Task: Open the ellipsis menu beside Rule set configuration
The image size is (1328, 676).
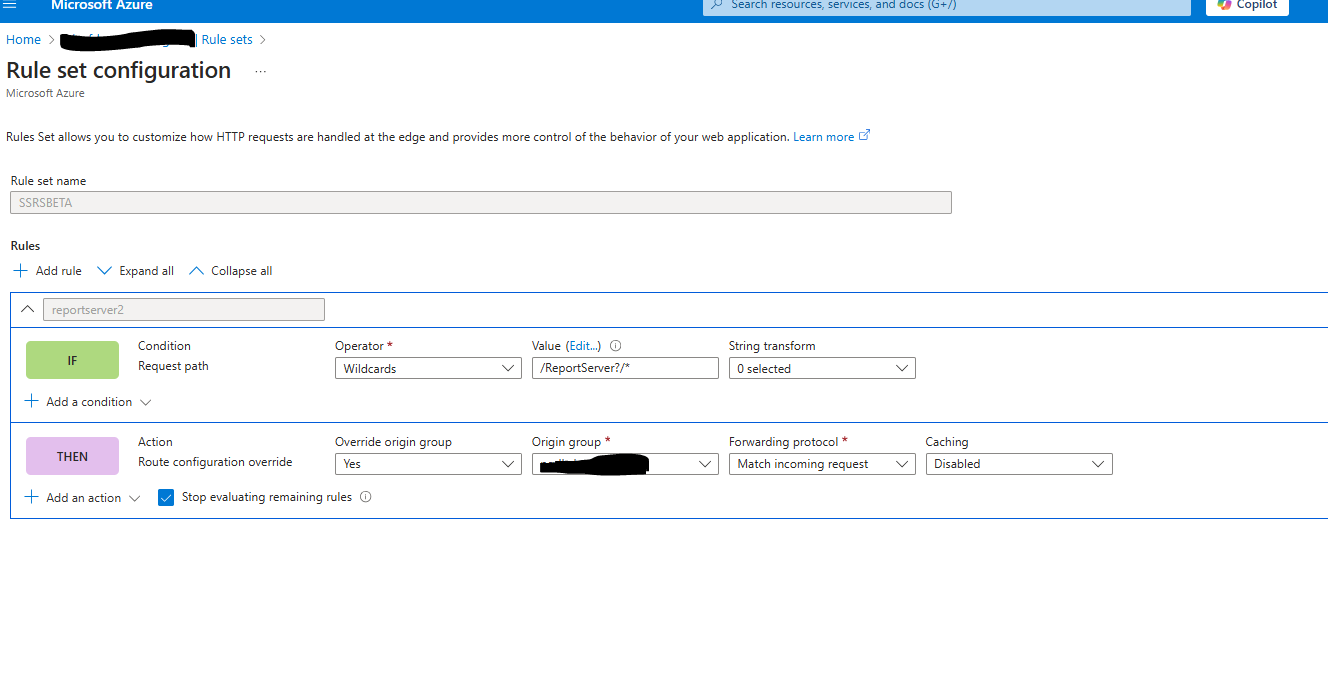Action: [x=261, y=72]
